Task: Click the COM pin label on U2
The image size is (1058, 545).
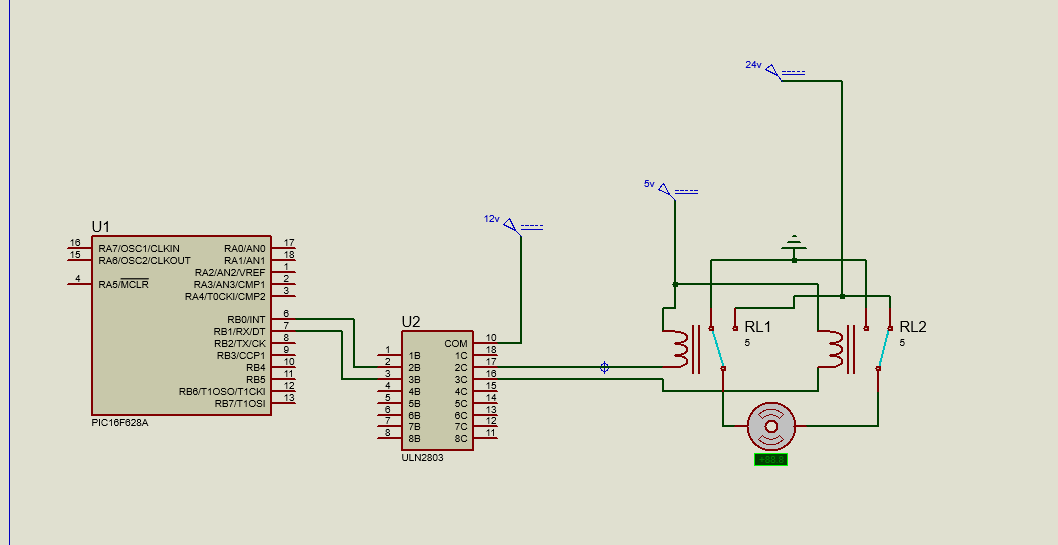Action: coord(455,344)
